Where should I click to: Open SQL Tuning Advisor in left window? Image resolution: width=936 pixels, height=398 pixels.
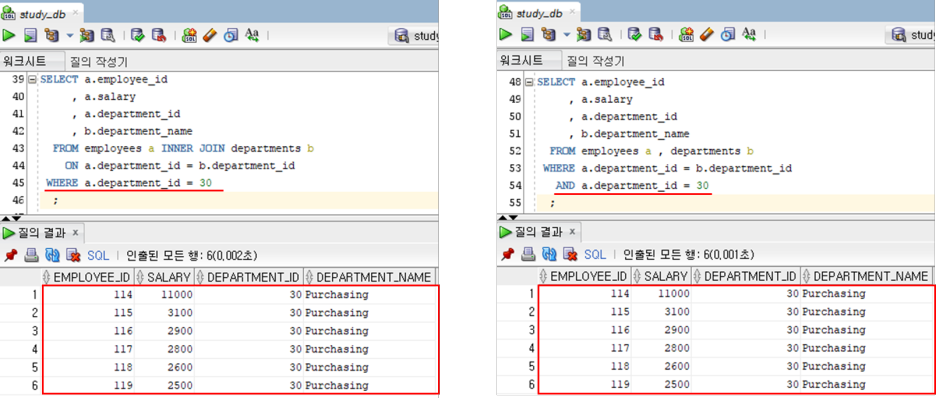click(x=107, y=35)
